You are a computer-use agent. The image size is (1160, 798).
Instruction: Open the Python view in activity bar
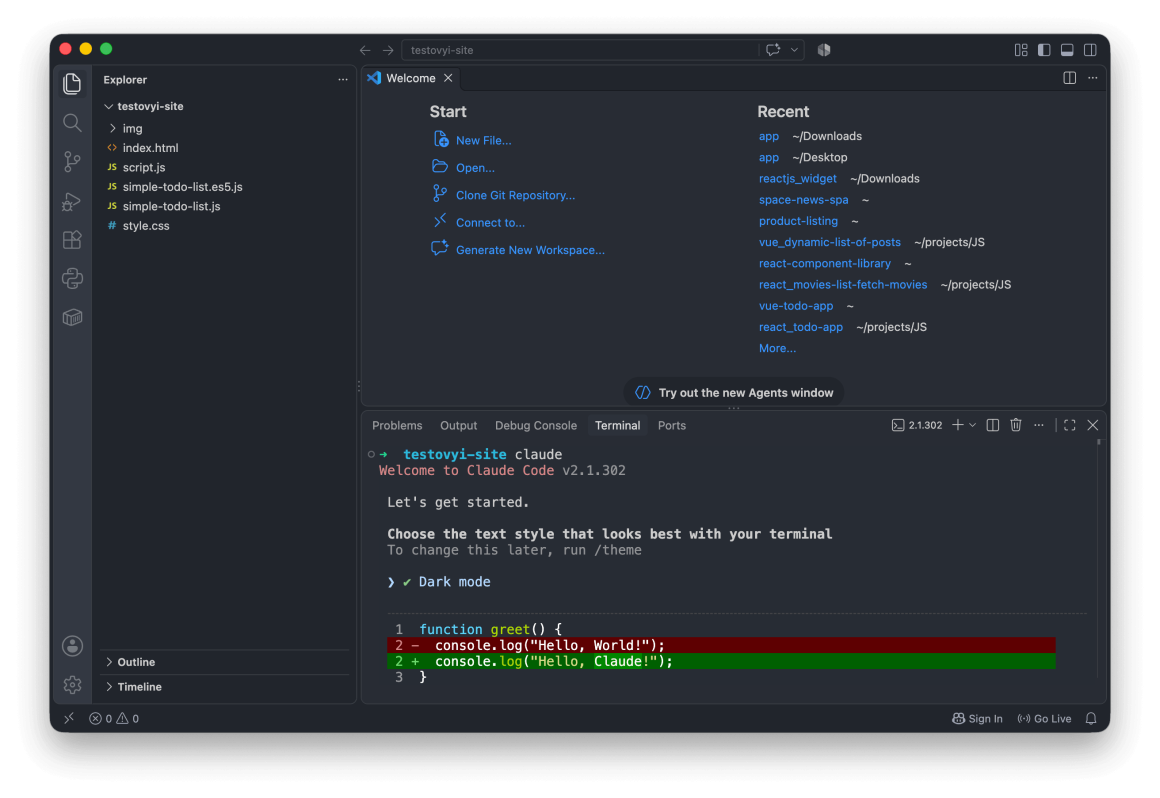coord(72,279)
